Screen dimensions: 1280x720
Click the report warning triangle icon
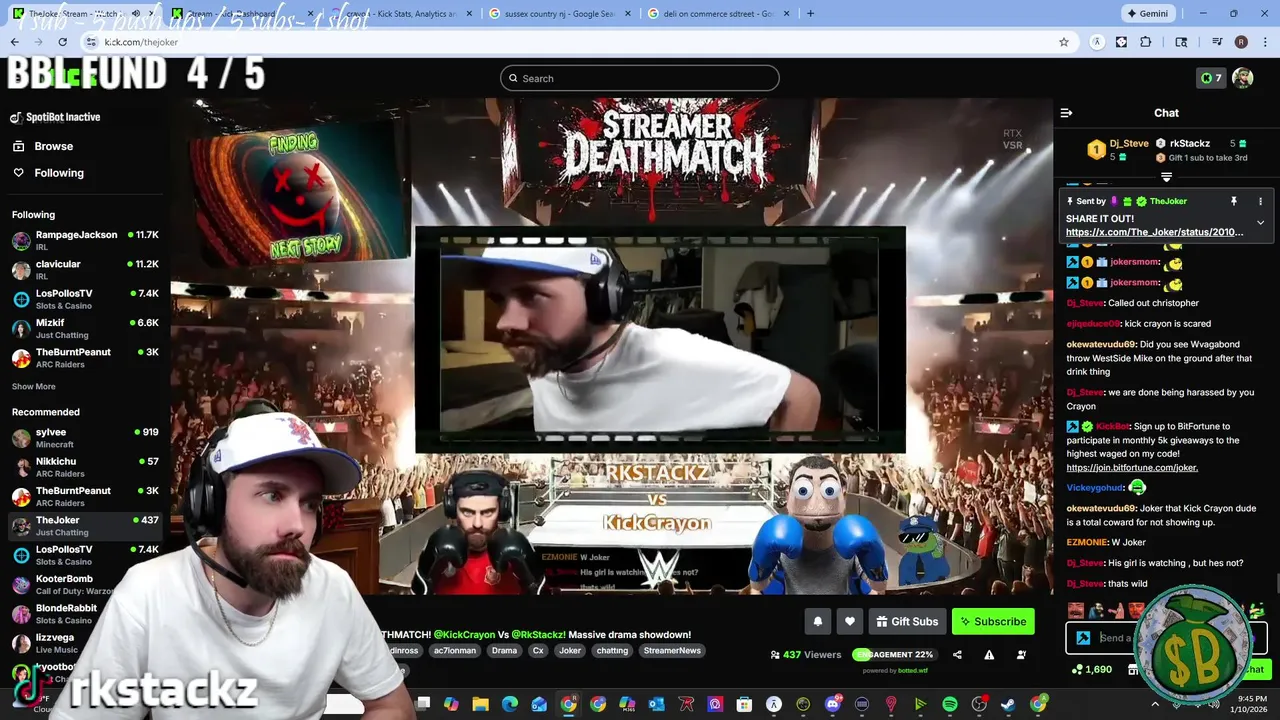[989, 655]
